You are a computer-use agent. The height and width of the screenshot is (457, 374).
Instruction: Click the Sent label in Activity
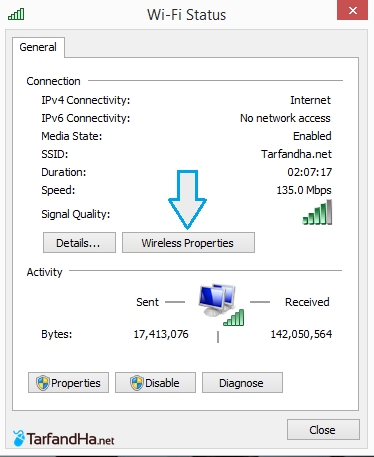click(147, 302)
